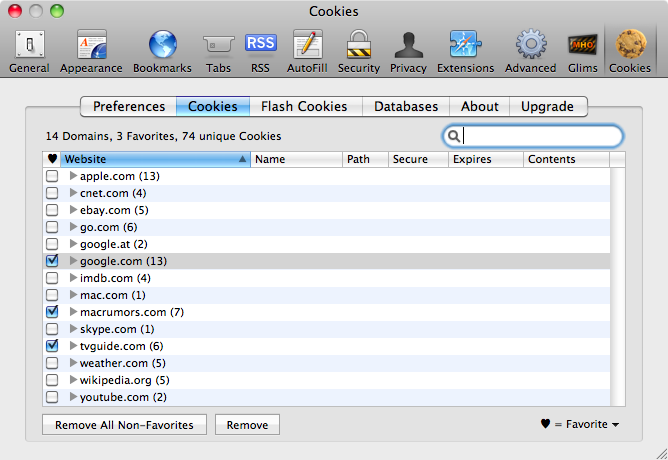Open the Advanced gear pane
Screen dimensions: 668x460
point(530,52)
